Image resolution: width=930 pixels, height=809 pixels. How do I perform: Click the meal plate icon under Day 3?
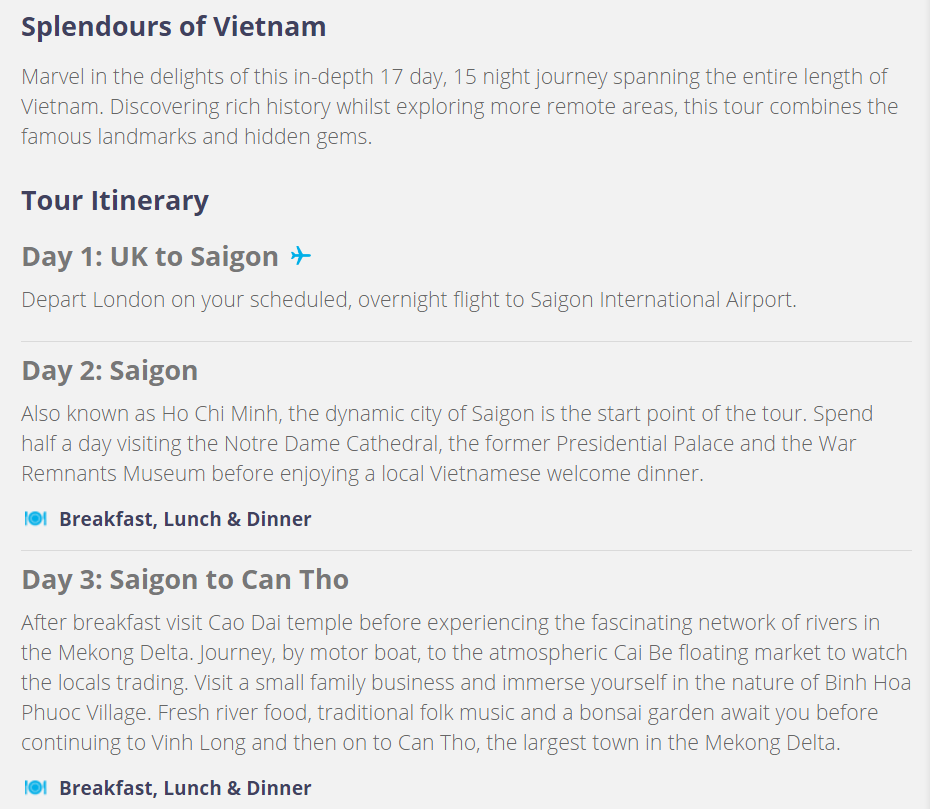[36, 788]
